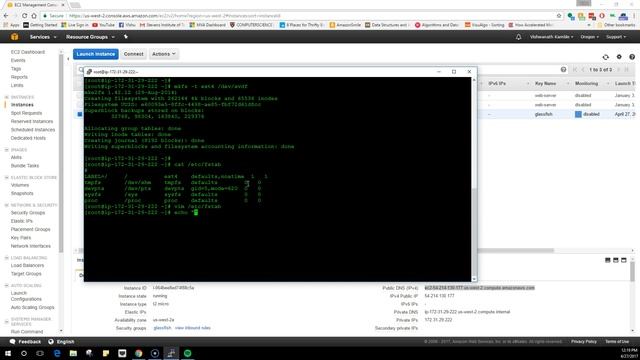Open browser home page icon
This screenshot has width=640, height=360.
click(34, 16)
